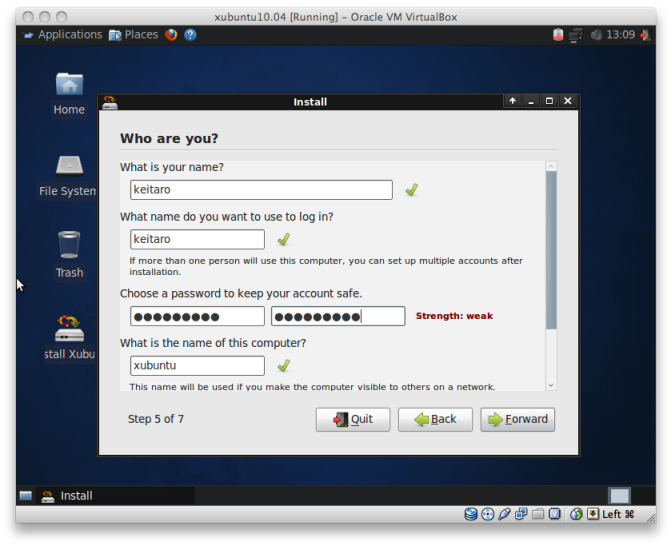
Task: Click the network status icon in the panel
Action: tap(576, 35)
